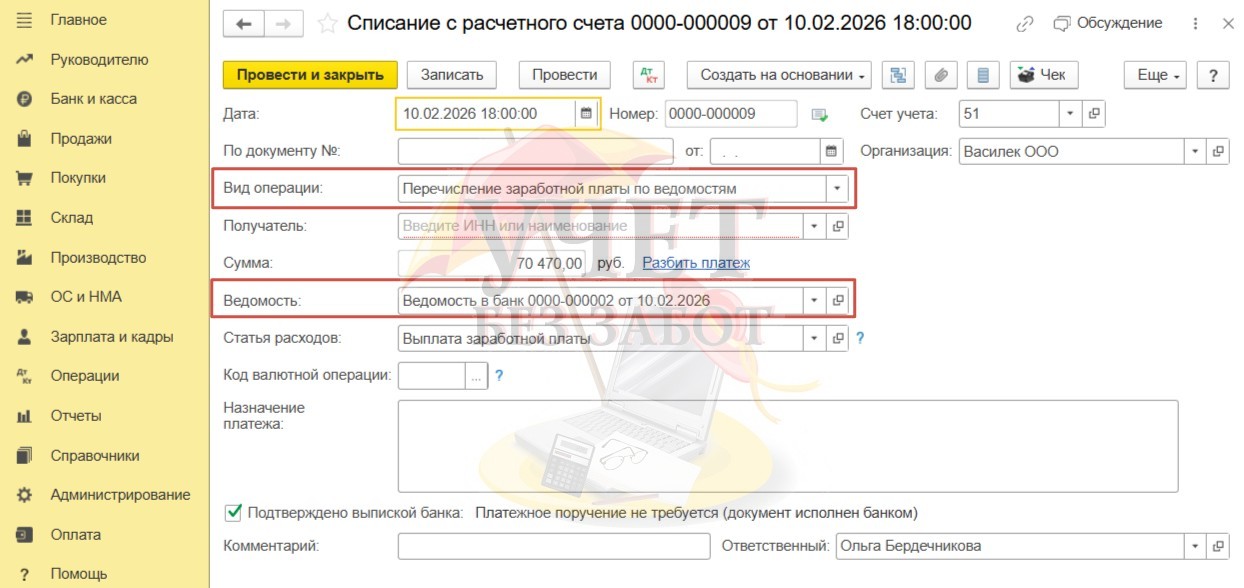The width and height of the screenshot is (1244, 588).
Task: Click the Записать button
Action: tap(451, 75)
